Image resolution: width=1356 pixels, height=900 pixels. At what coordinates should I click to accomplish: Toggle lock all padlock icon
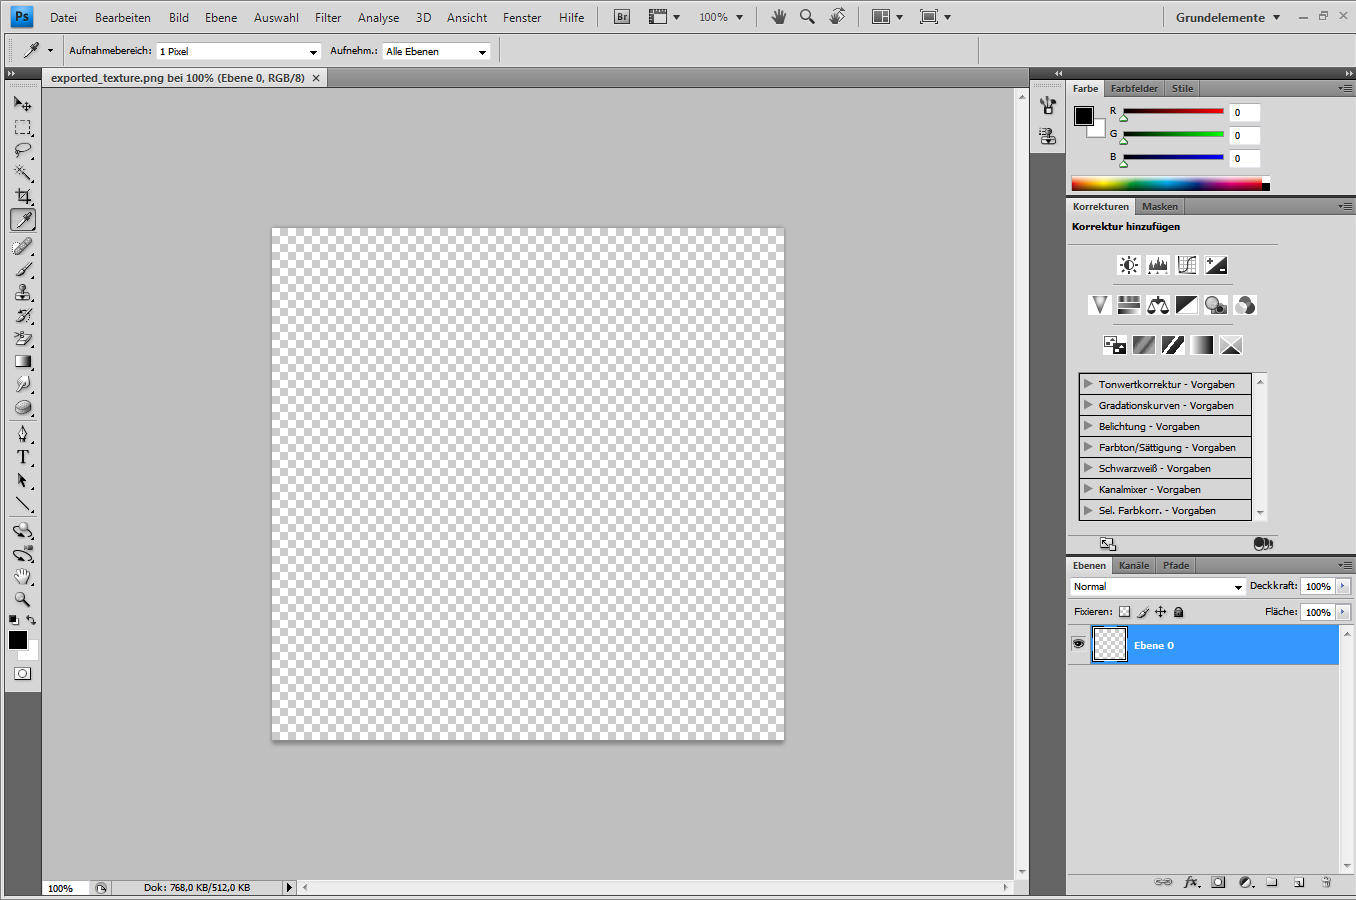click(1178, 612)
